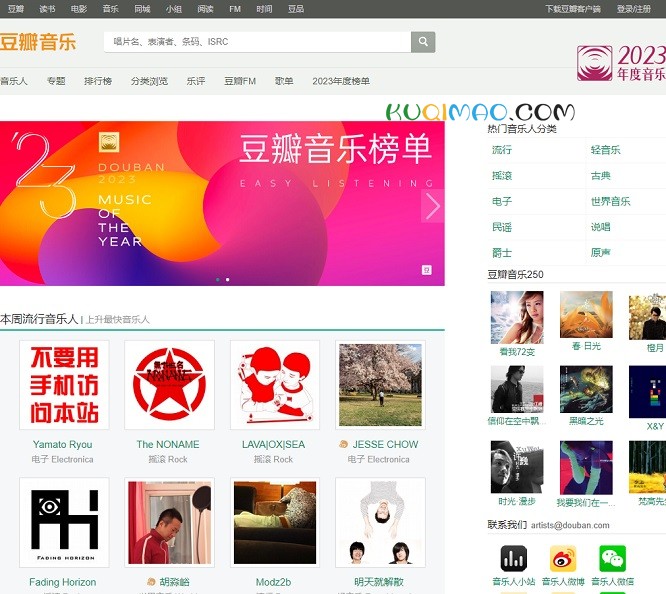Image resolution: width=666 pixels, height=594 pixels.
Task: Open the 音乐人小站 icon
Action: tap(514, 558)
